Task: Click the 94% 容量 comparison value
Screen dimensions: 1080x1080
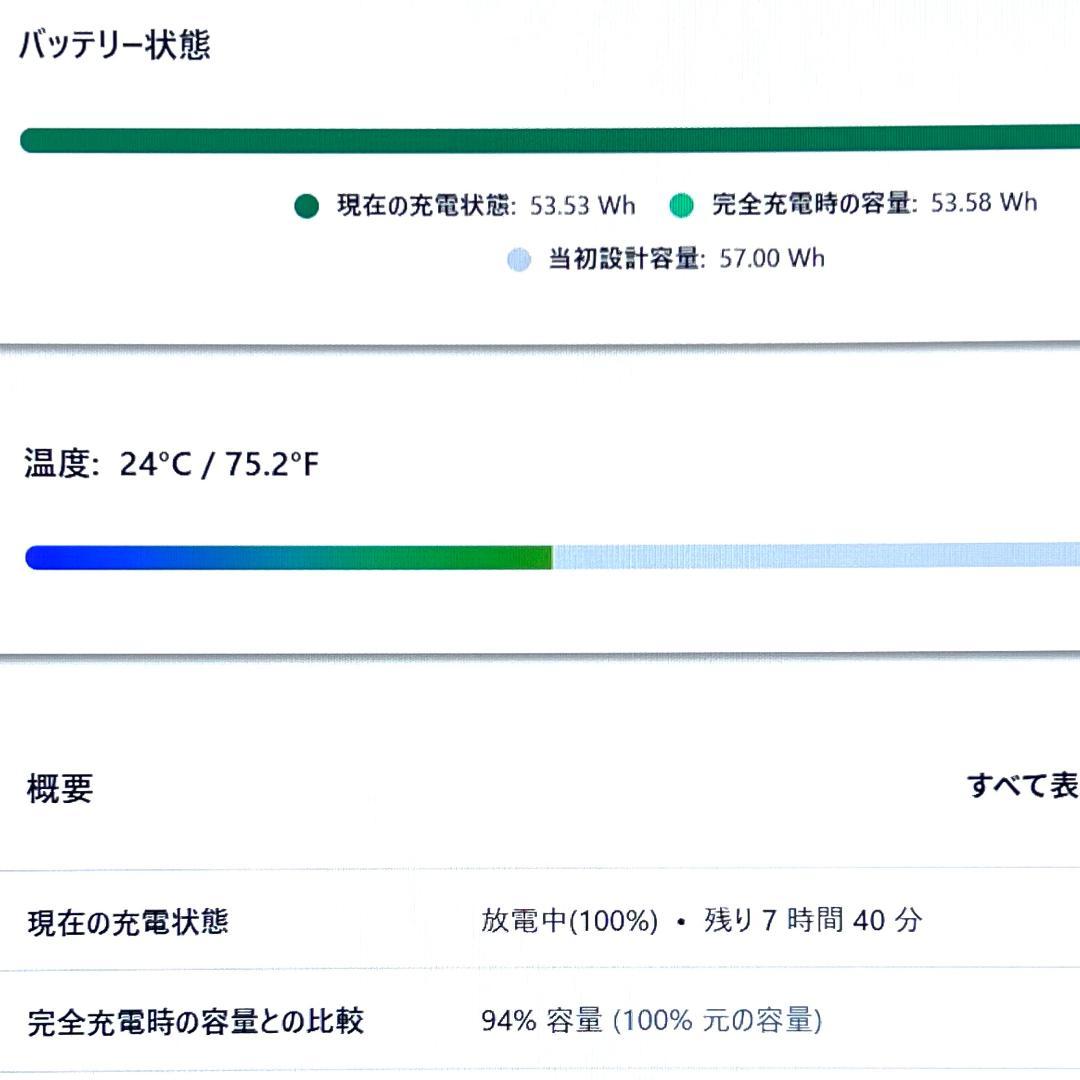Action: click(541, 1021)
